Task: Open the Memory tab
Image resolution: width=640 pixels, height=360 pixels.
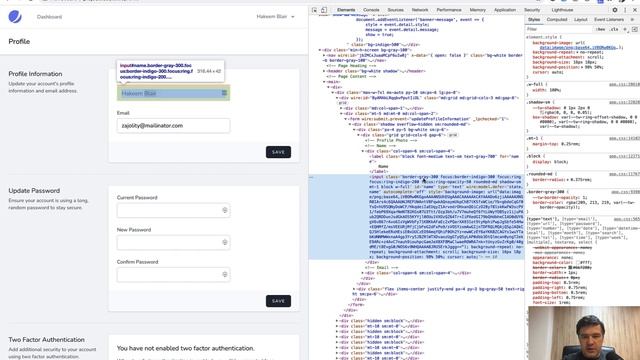Action: [x=478, y=10]
